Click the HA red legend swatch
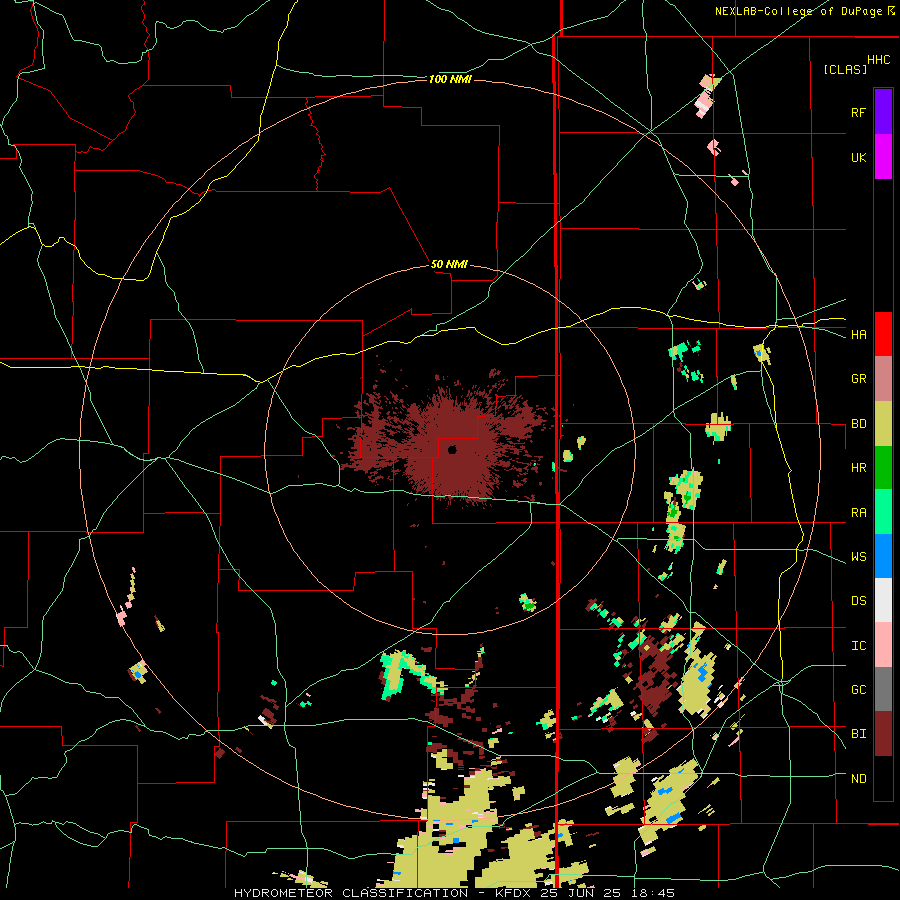The image size is (900, 900). [883, 334]
